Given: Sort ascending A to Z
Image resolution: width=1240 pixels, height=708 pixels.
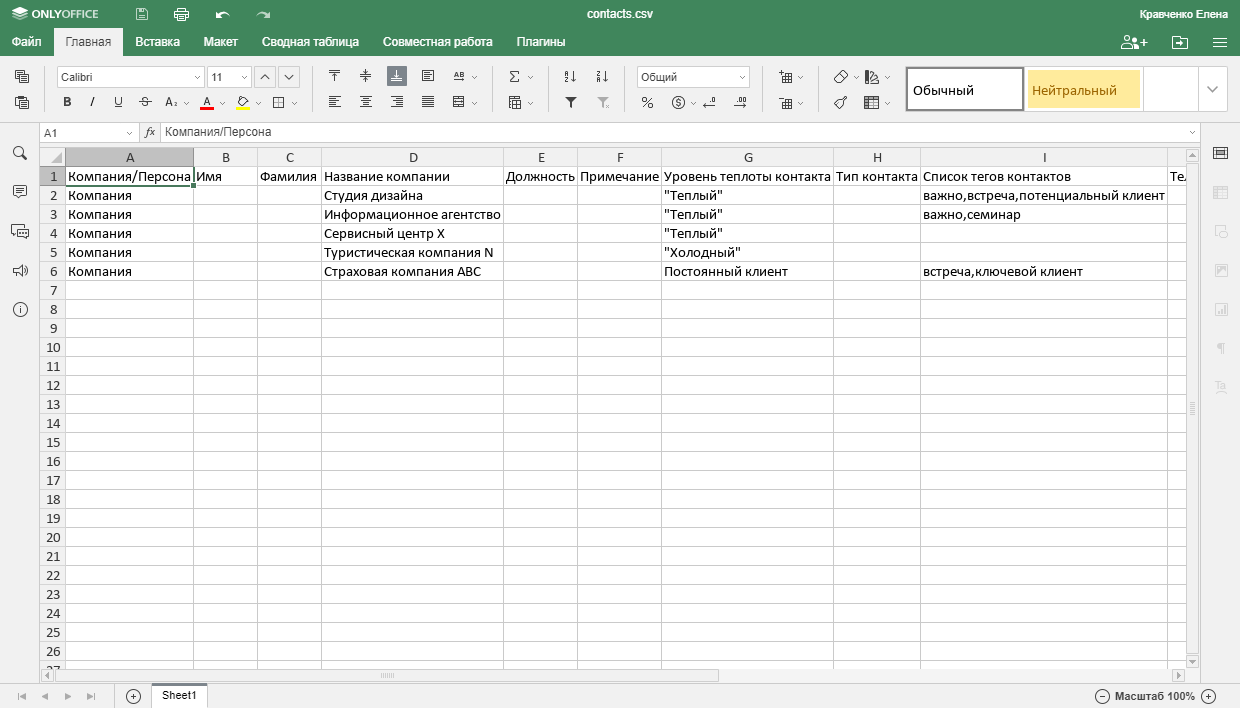Looking at the screenshot, I should click(570, 76).
